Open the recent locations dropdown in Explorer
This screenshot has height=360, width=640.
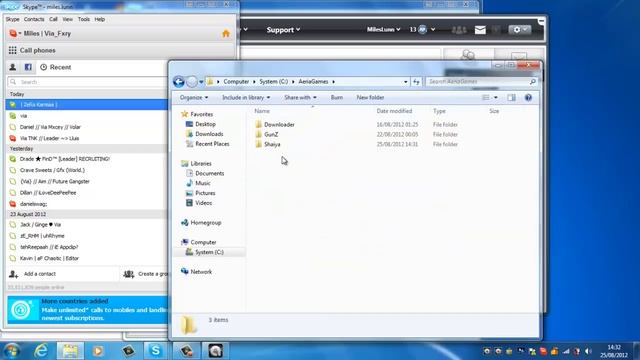point(201,82)
